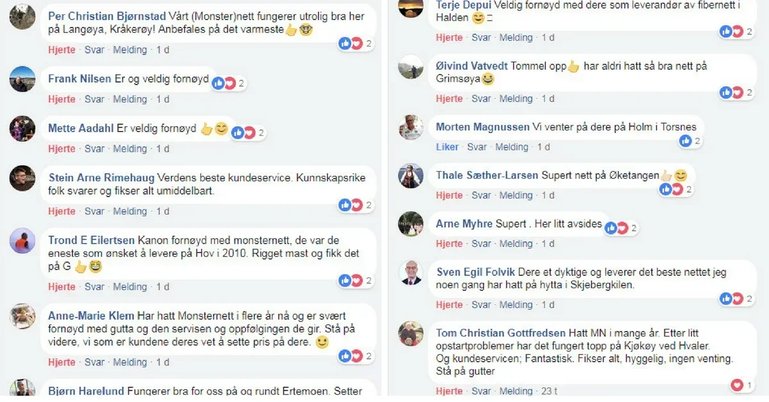769x402 pixels.
Task: Click like-heart reactions on Frank Nilsen's comment
Action: pyautogui.click(x=229, y=83)
